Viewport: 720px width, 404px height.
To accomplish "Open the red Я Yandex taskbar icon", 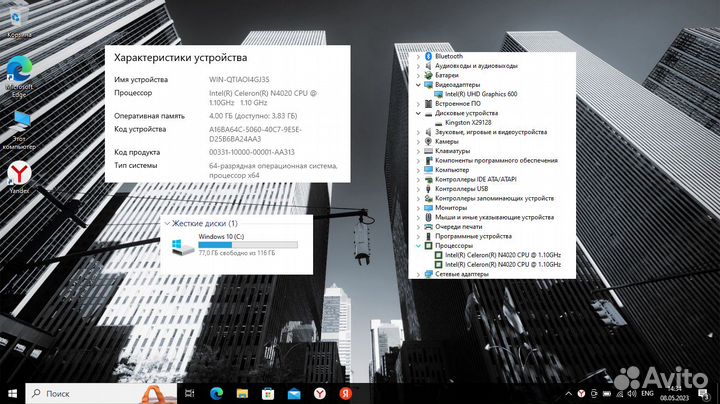I will coord(345,393).
